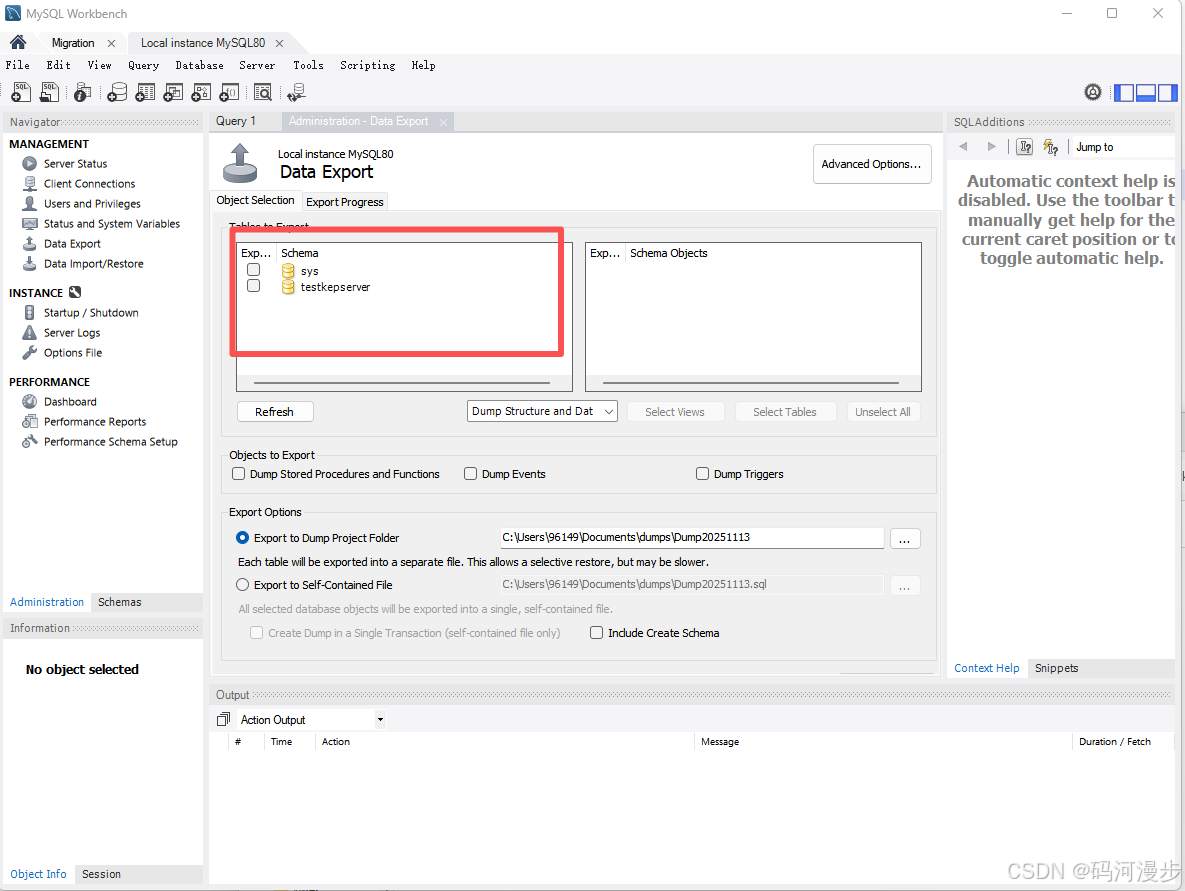Open Dump Structure and Data dropdown
Screen dimensions: 1185x891
(x=542, y=411)
